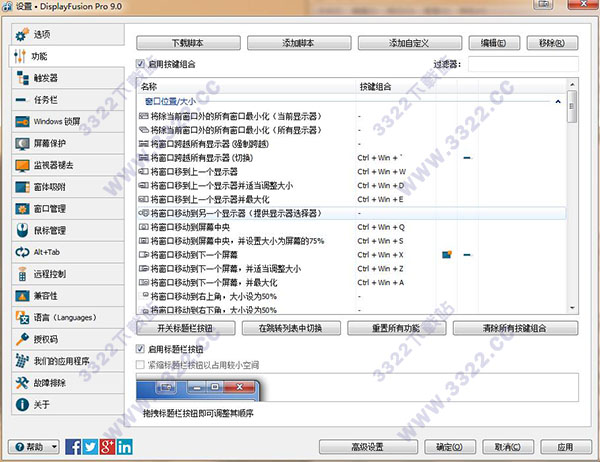Toggle the 启用按键组合 checkbox
Image resolution: width=600 pixels, height=462 pixels.
pos(140,64)
